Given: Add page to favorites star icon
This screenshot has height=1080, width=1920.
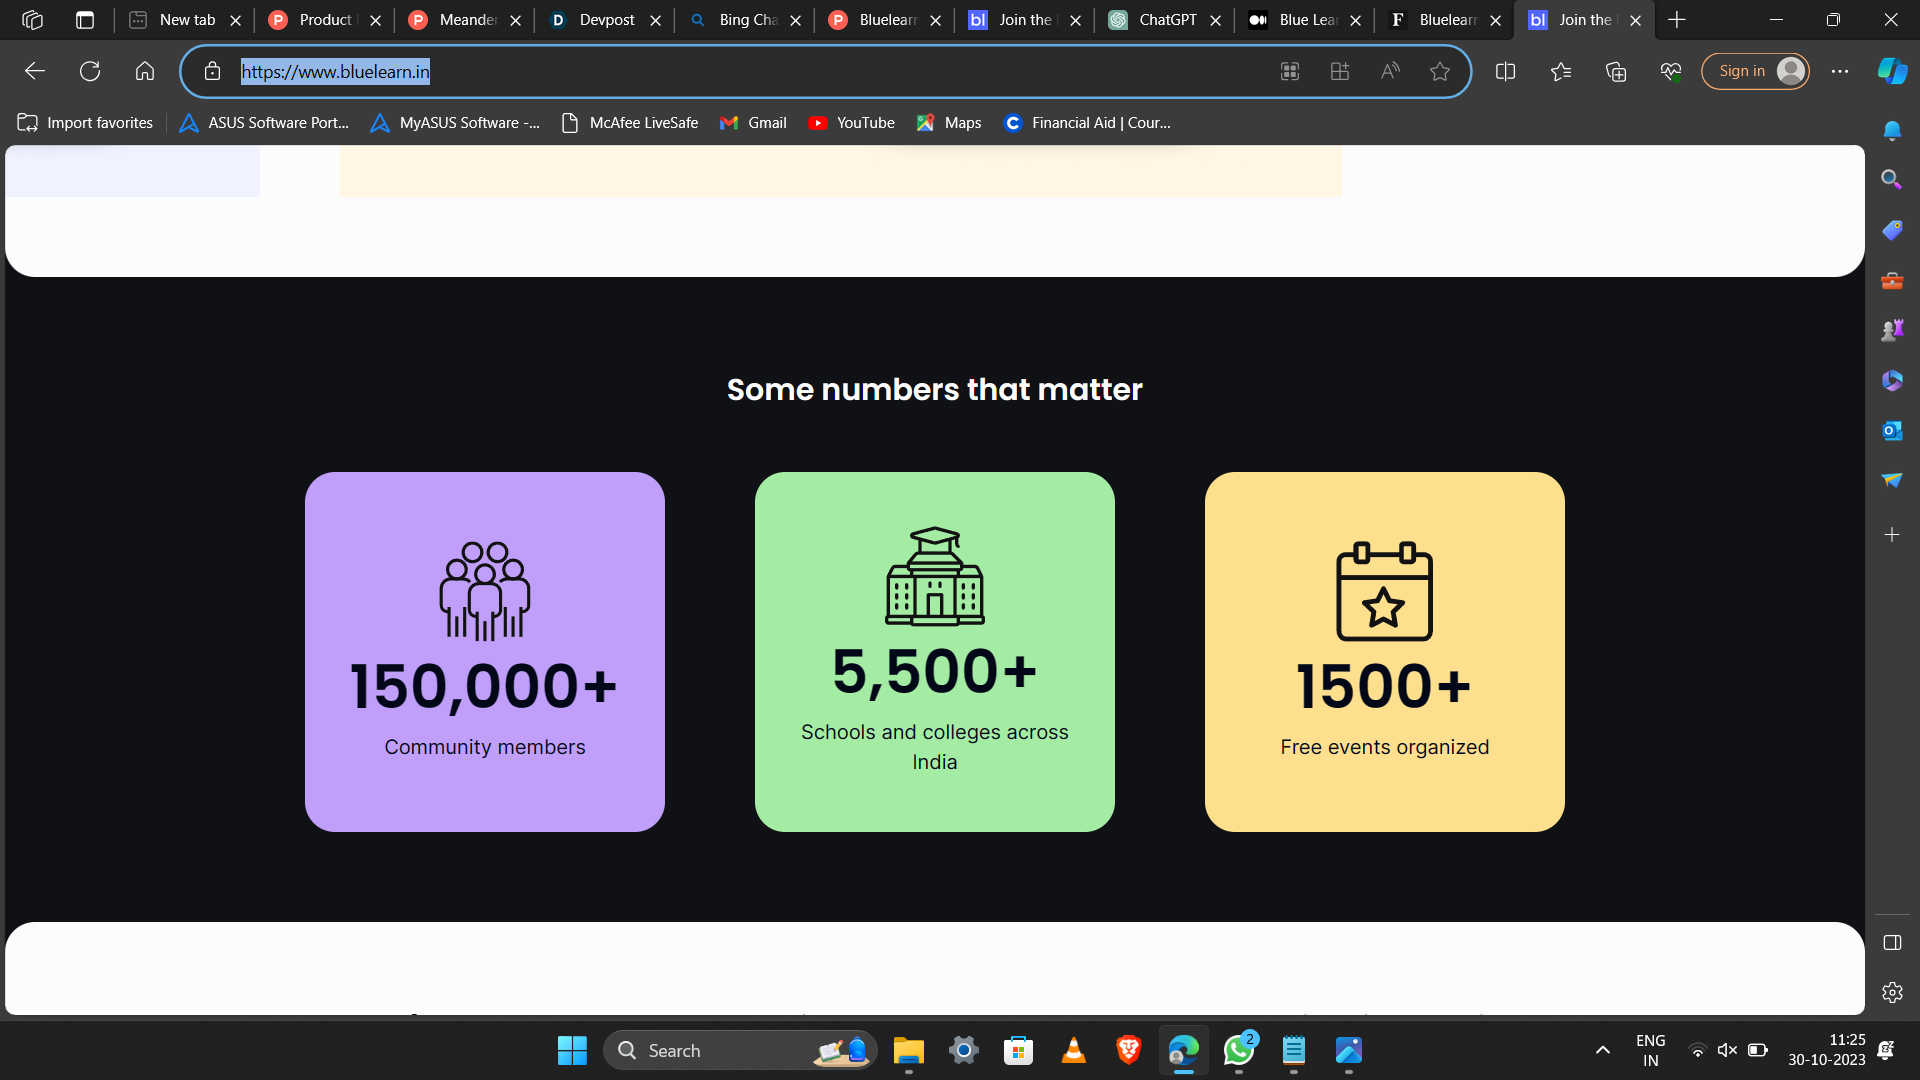Looking at the screenshot, I should pyautogui.click(x=1440, y=71).
